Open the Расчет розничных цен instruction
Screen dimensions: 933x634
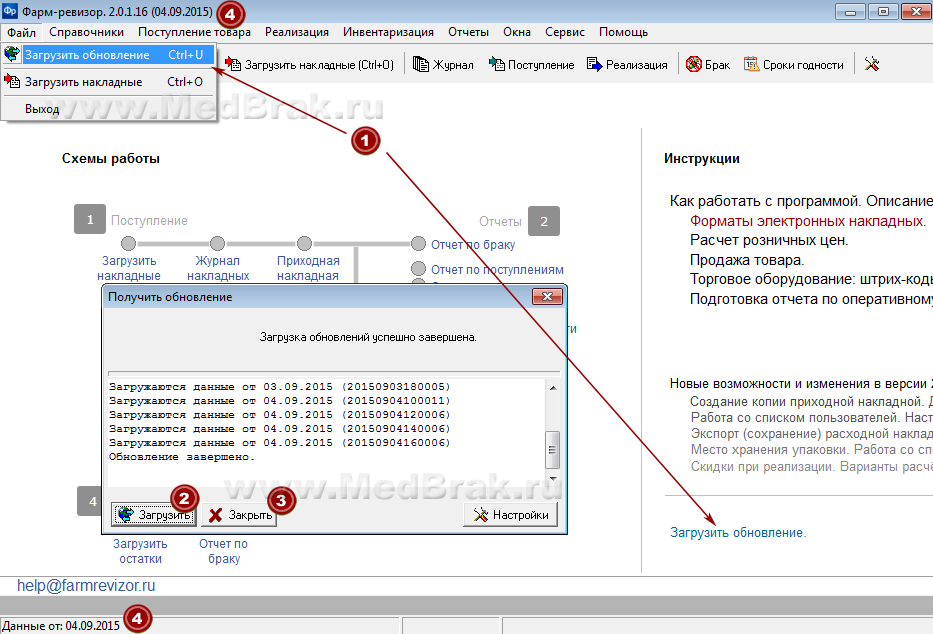tap(769, 240)
